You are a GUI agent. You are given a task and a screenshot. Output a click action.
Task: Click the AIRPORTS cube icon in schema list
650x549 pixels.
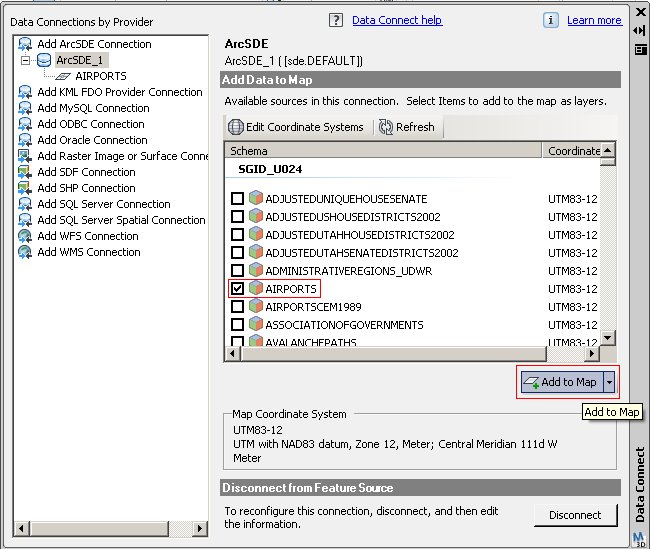click(256, 288)
